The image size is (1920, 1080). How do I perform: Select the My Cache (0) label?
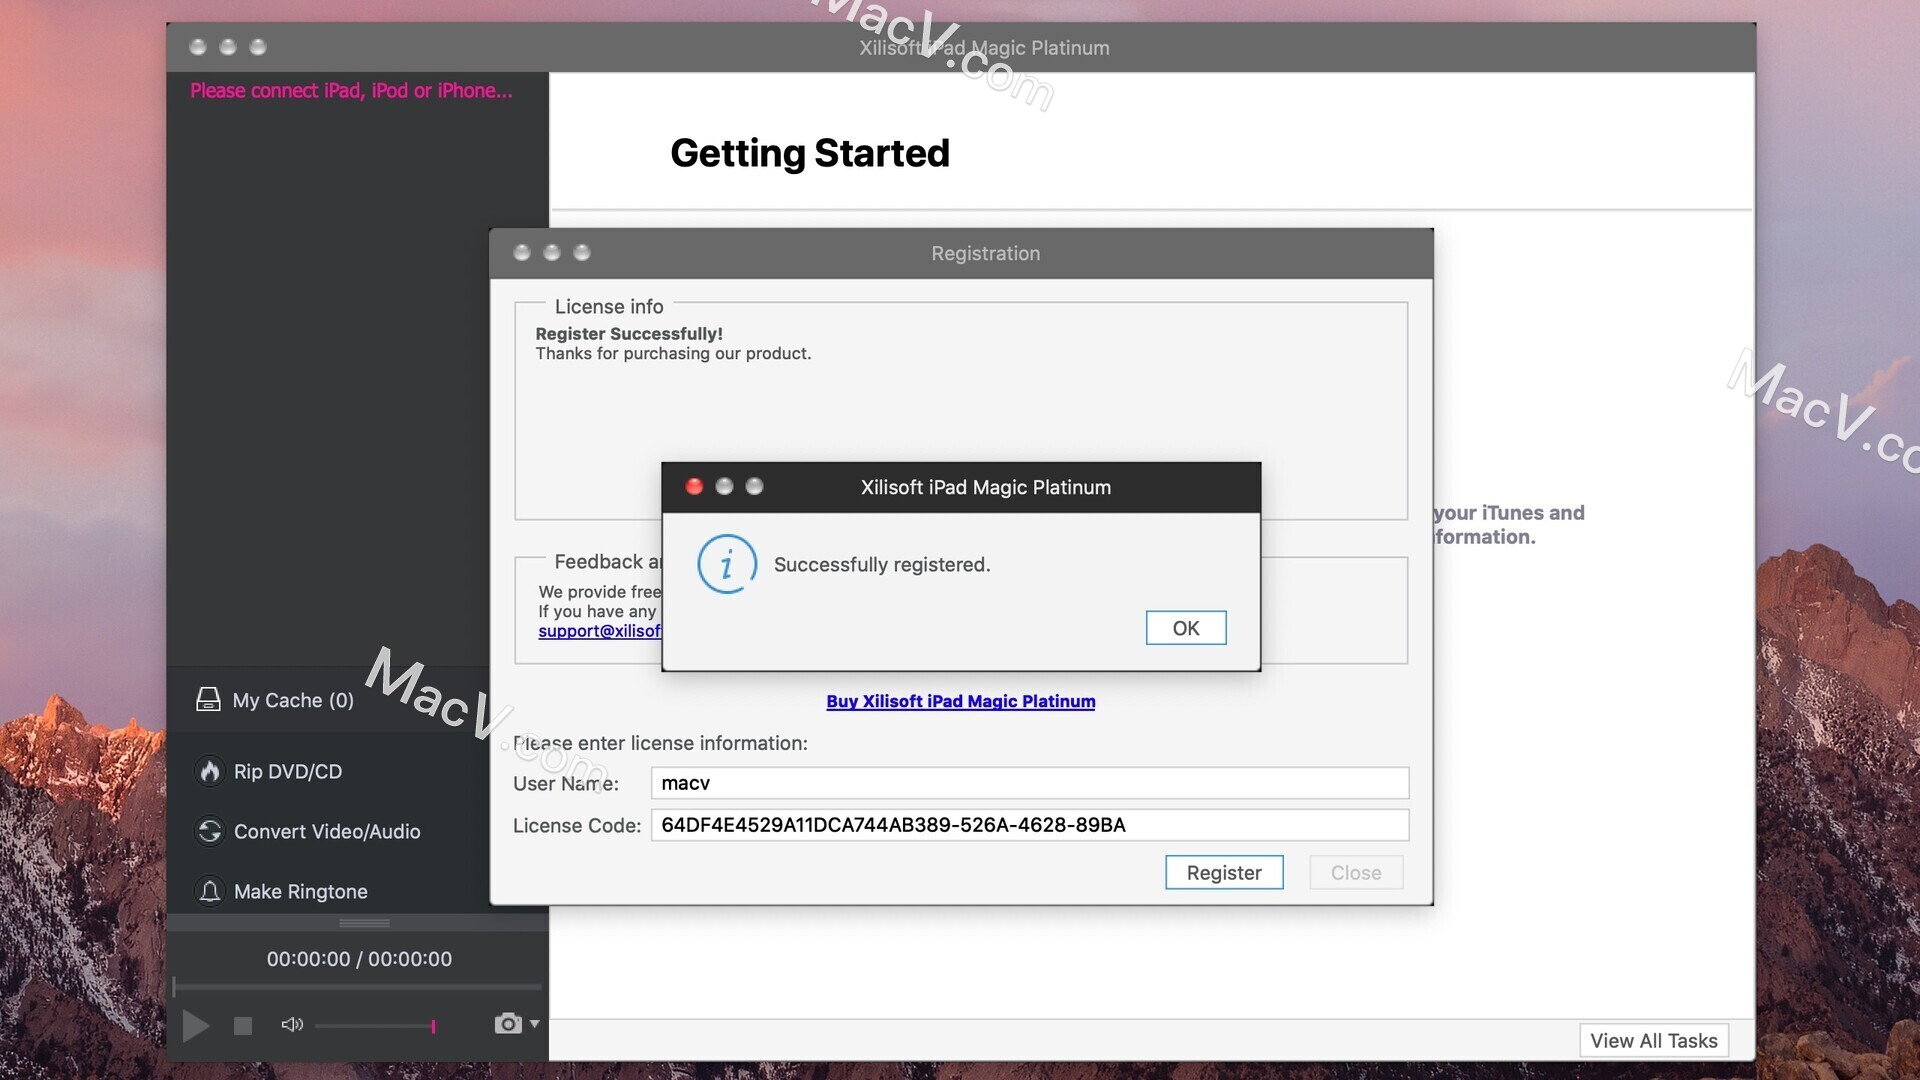coord(293,700)
